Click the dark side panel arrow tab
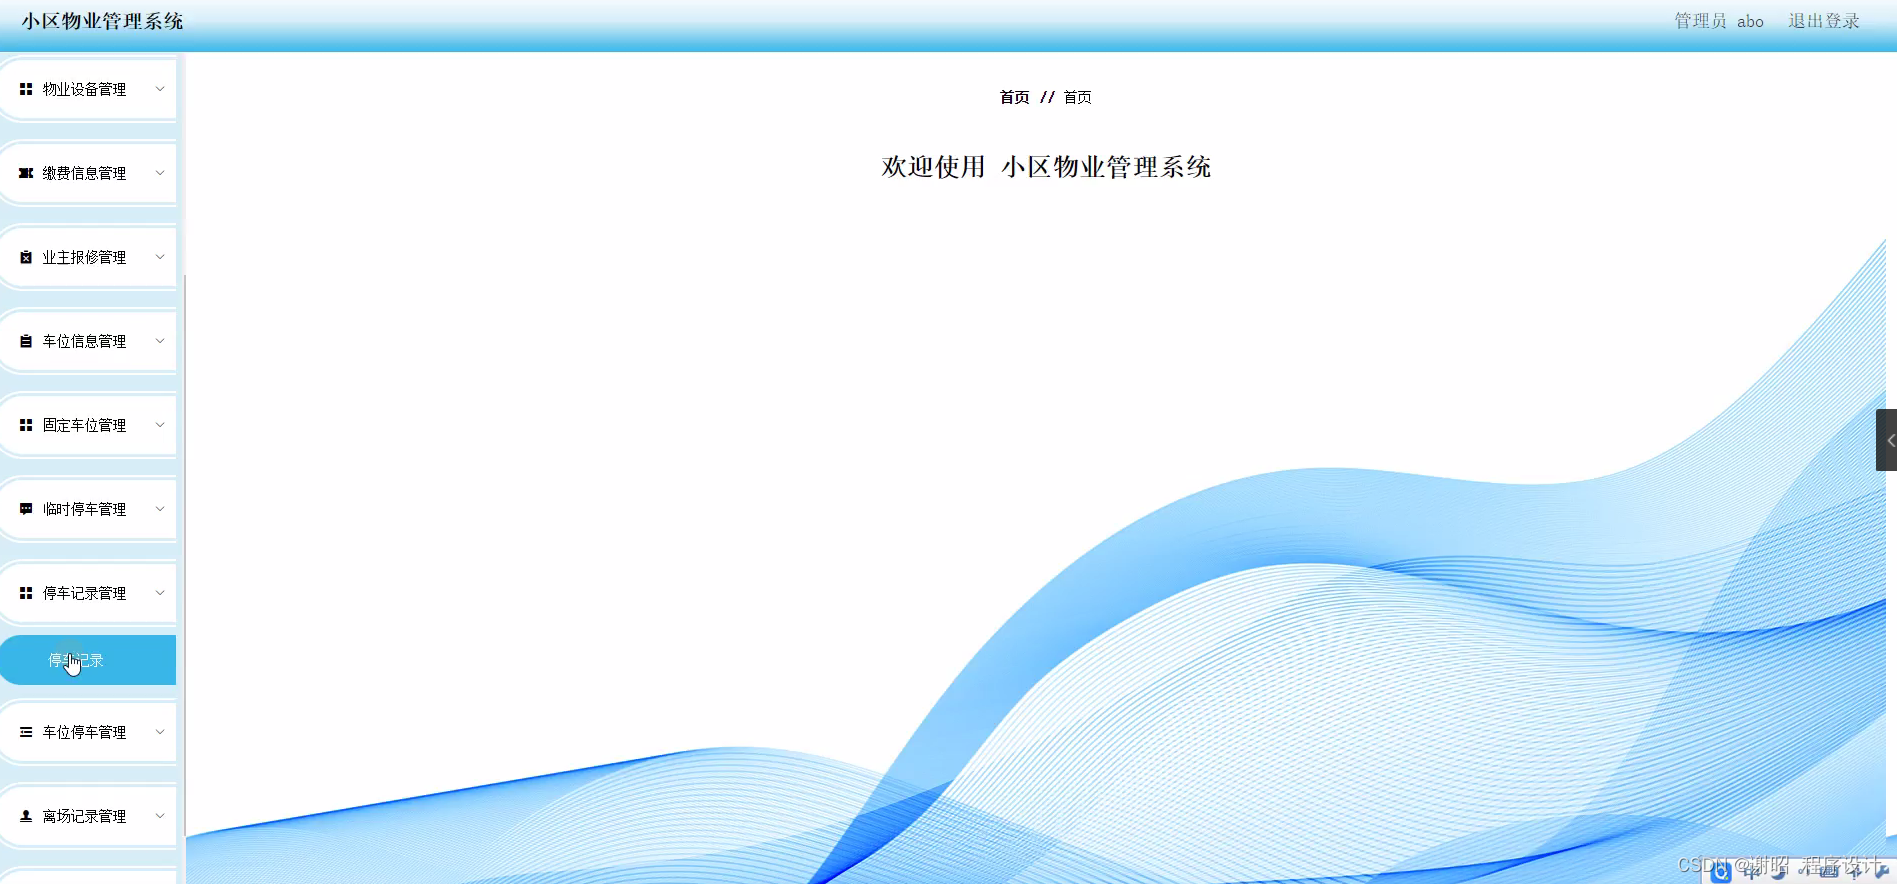 pos(1887,440)
